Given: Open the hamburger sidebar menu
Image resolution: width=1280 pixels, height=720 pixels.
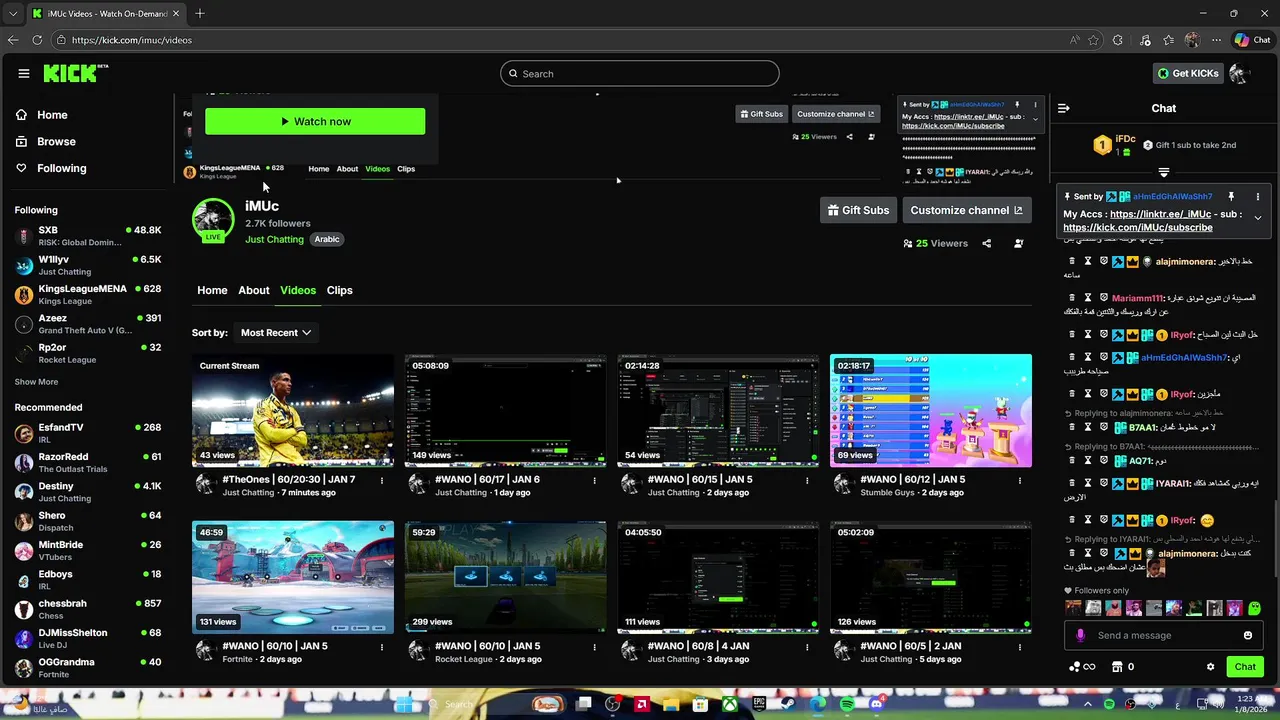Looking at the screenshot, I should [24, 73].
